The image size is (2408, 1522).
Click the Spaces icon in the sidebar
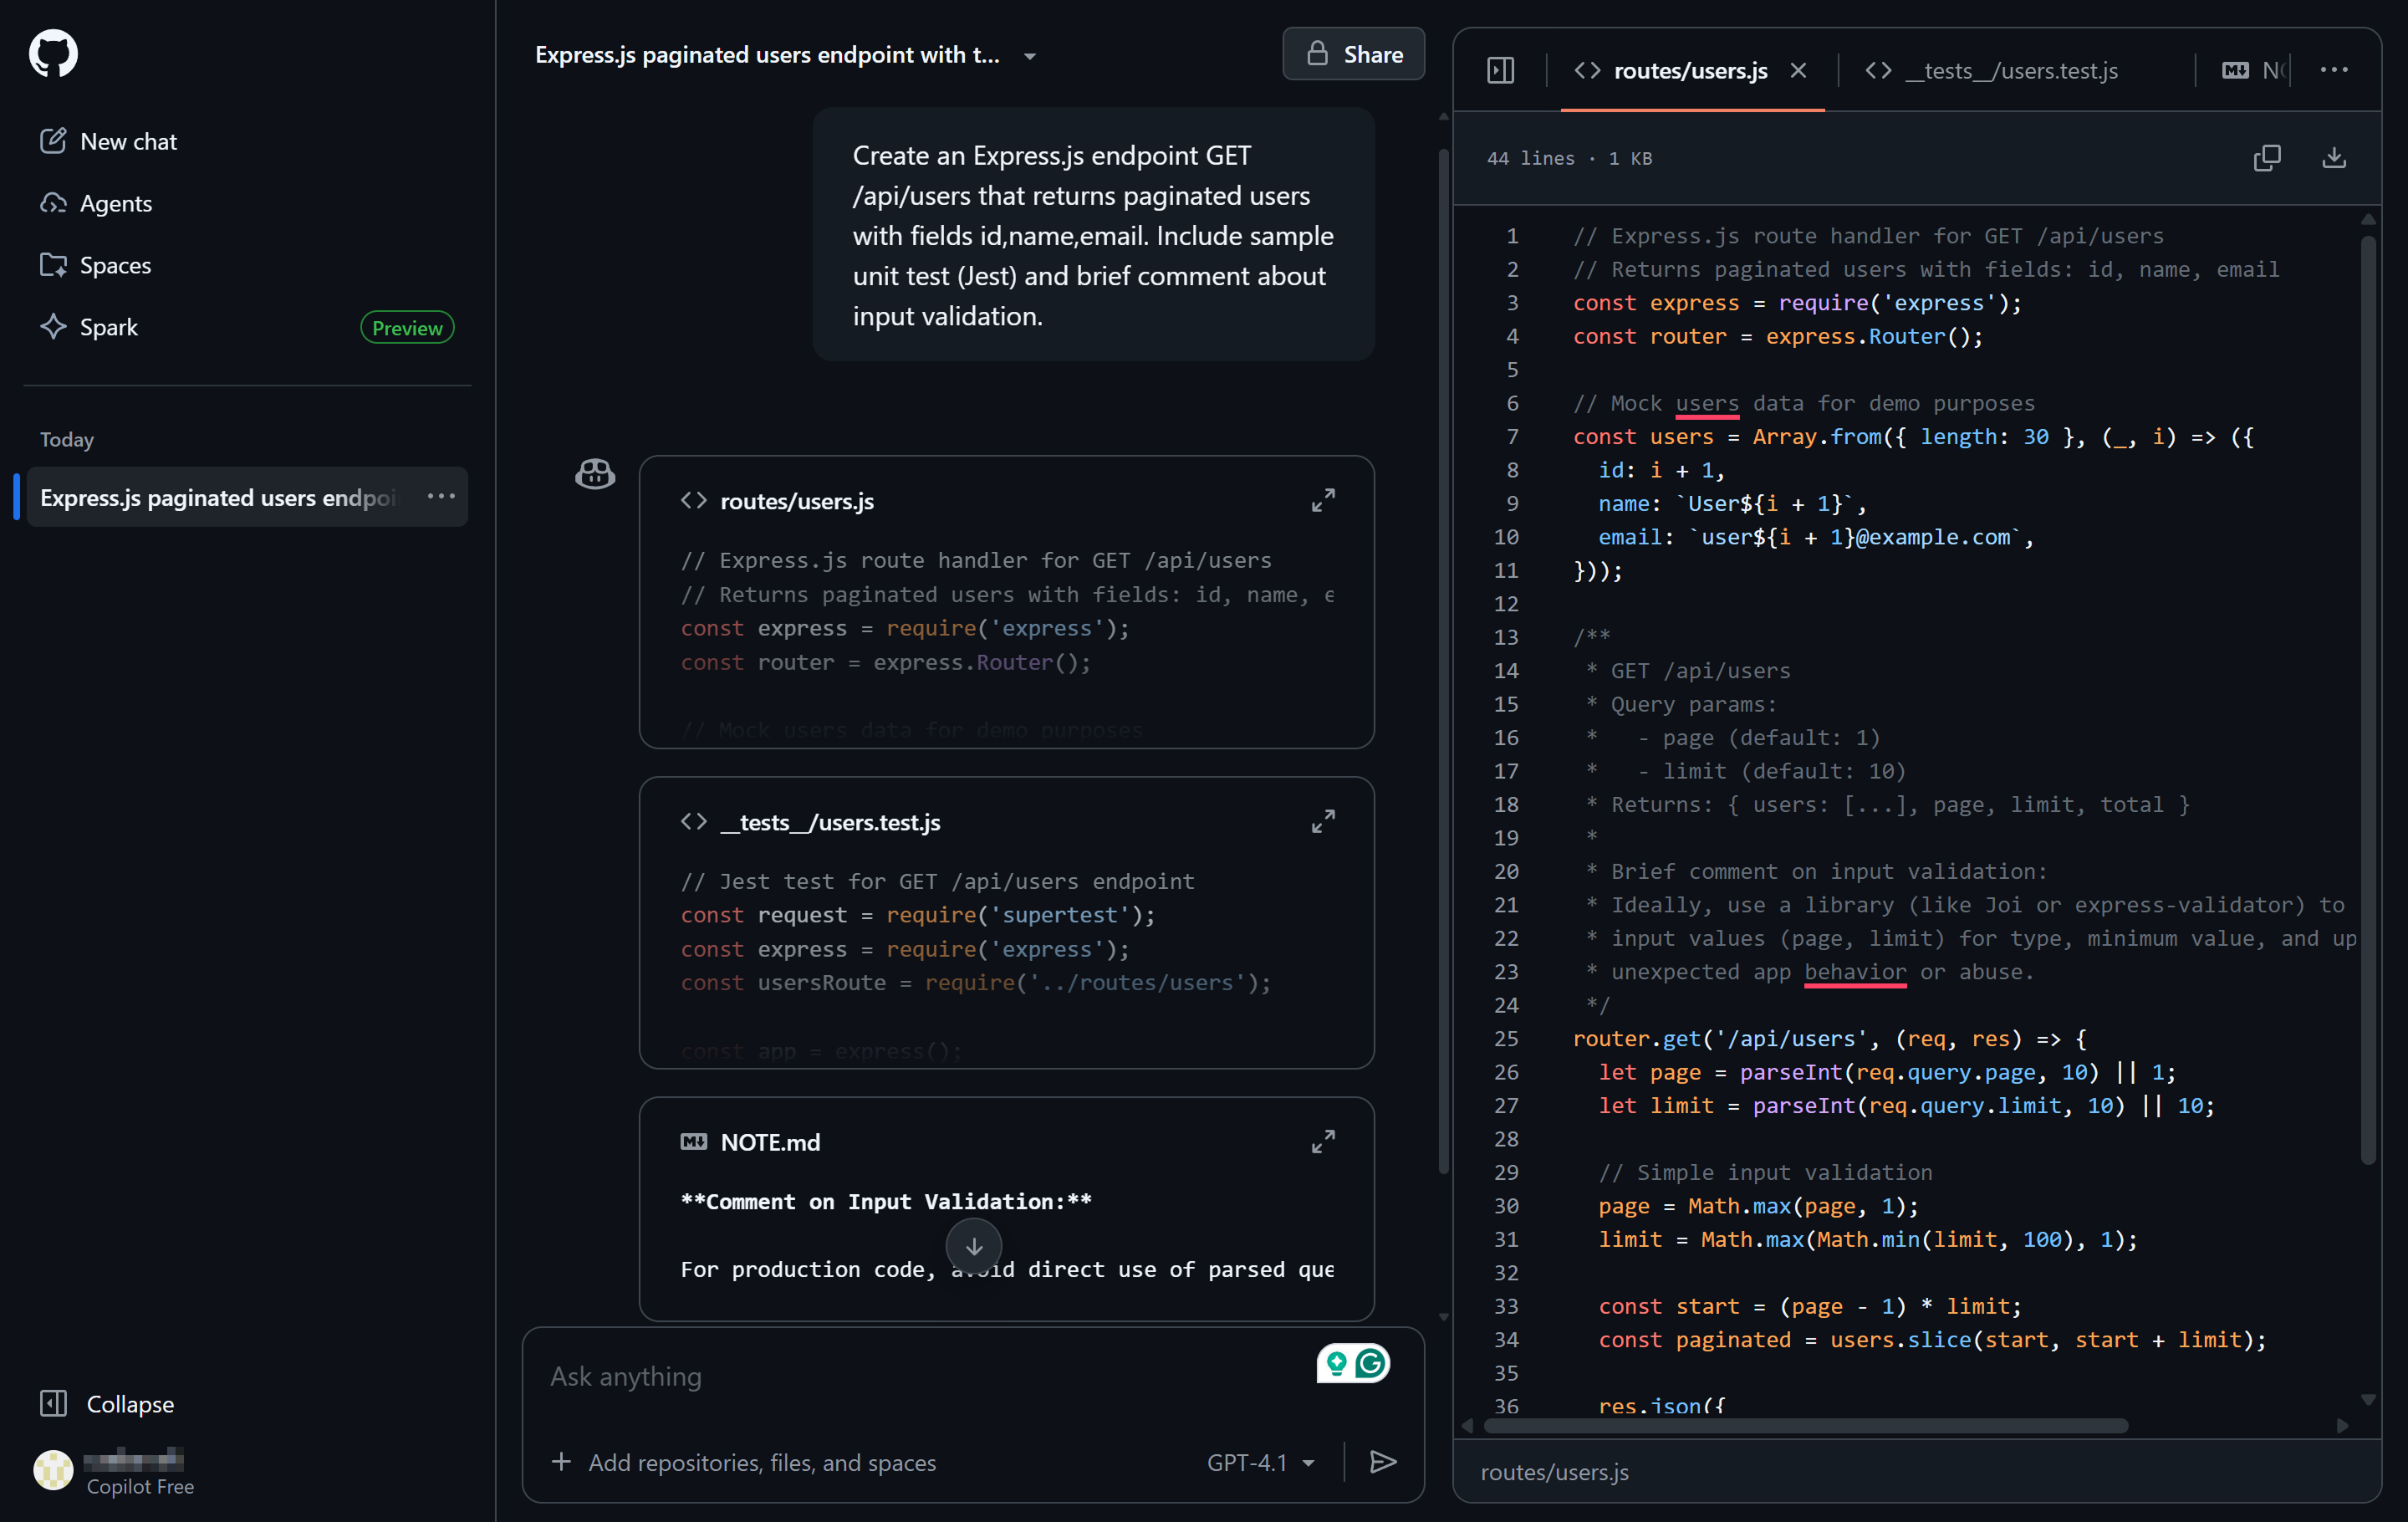tap(53, 265)
